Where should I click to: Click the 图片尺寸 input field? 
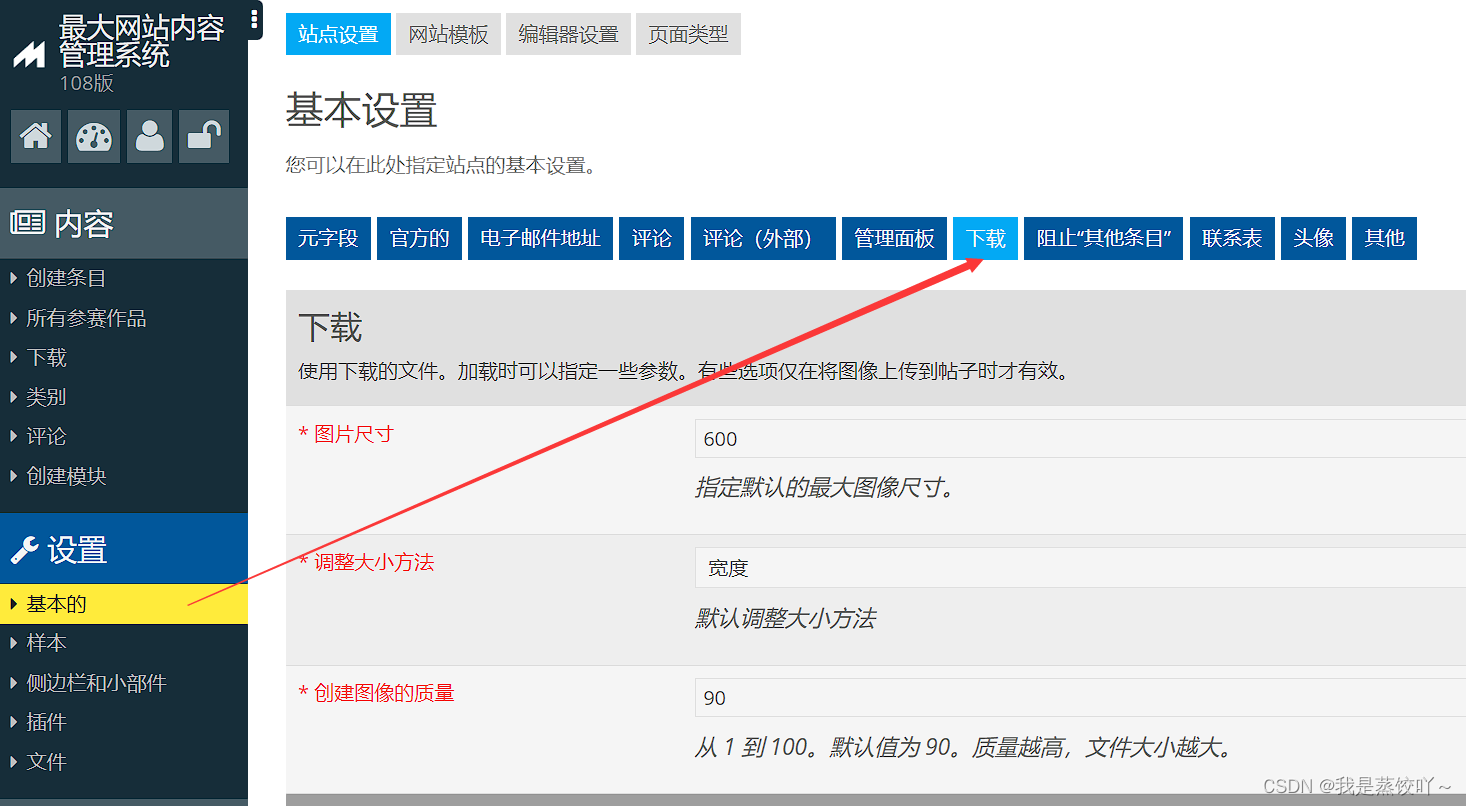coord(1080,439)
